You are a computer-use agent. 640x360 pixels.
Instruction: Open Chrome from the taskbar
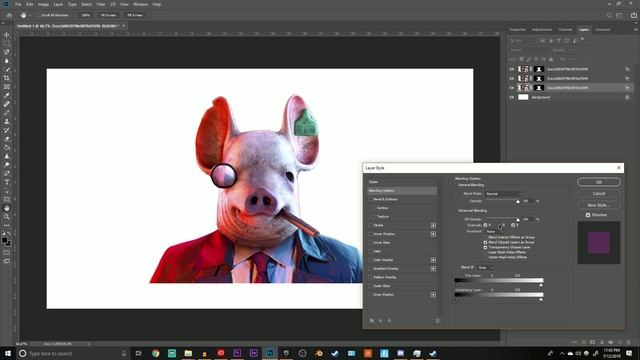pos(156,353)
